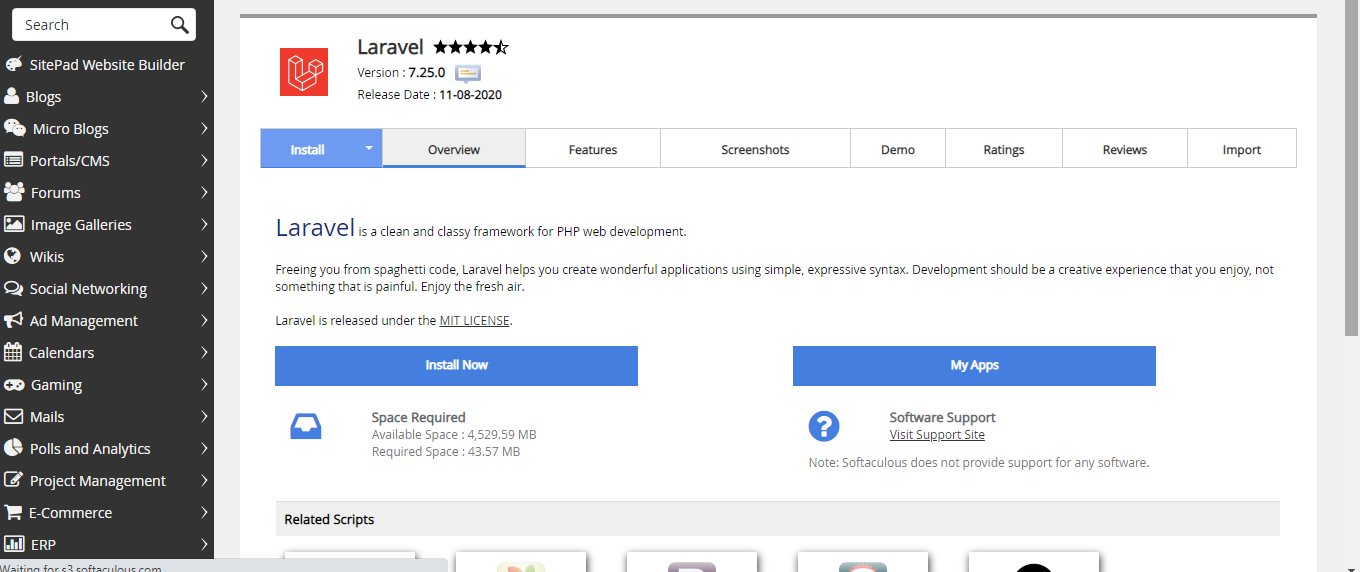
Task: Switch to the Overview tab
Action: 454,149
